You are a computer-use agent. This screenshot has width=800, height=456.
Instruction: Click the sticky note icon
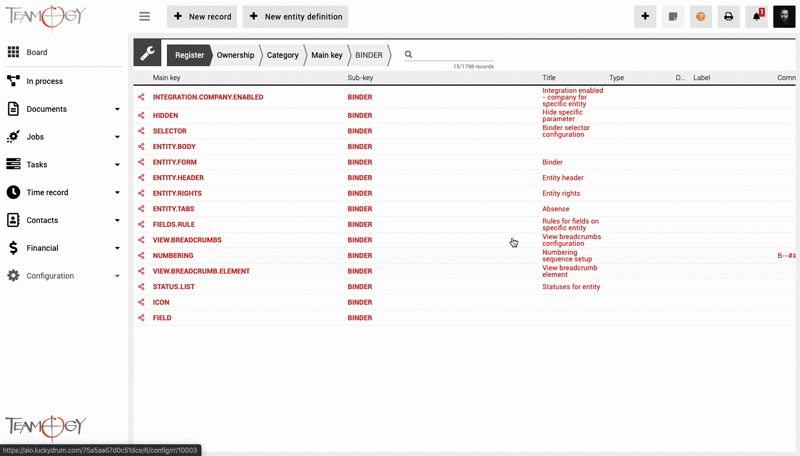(x=673, y=17)
